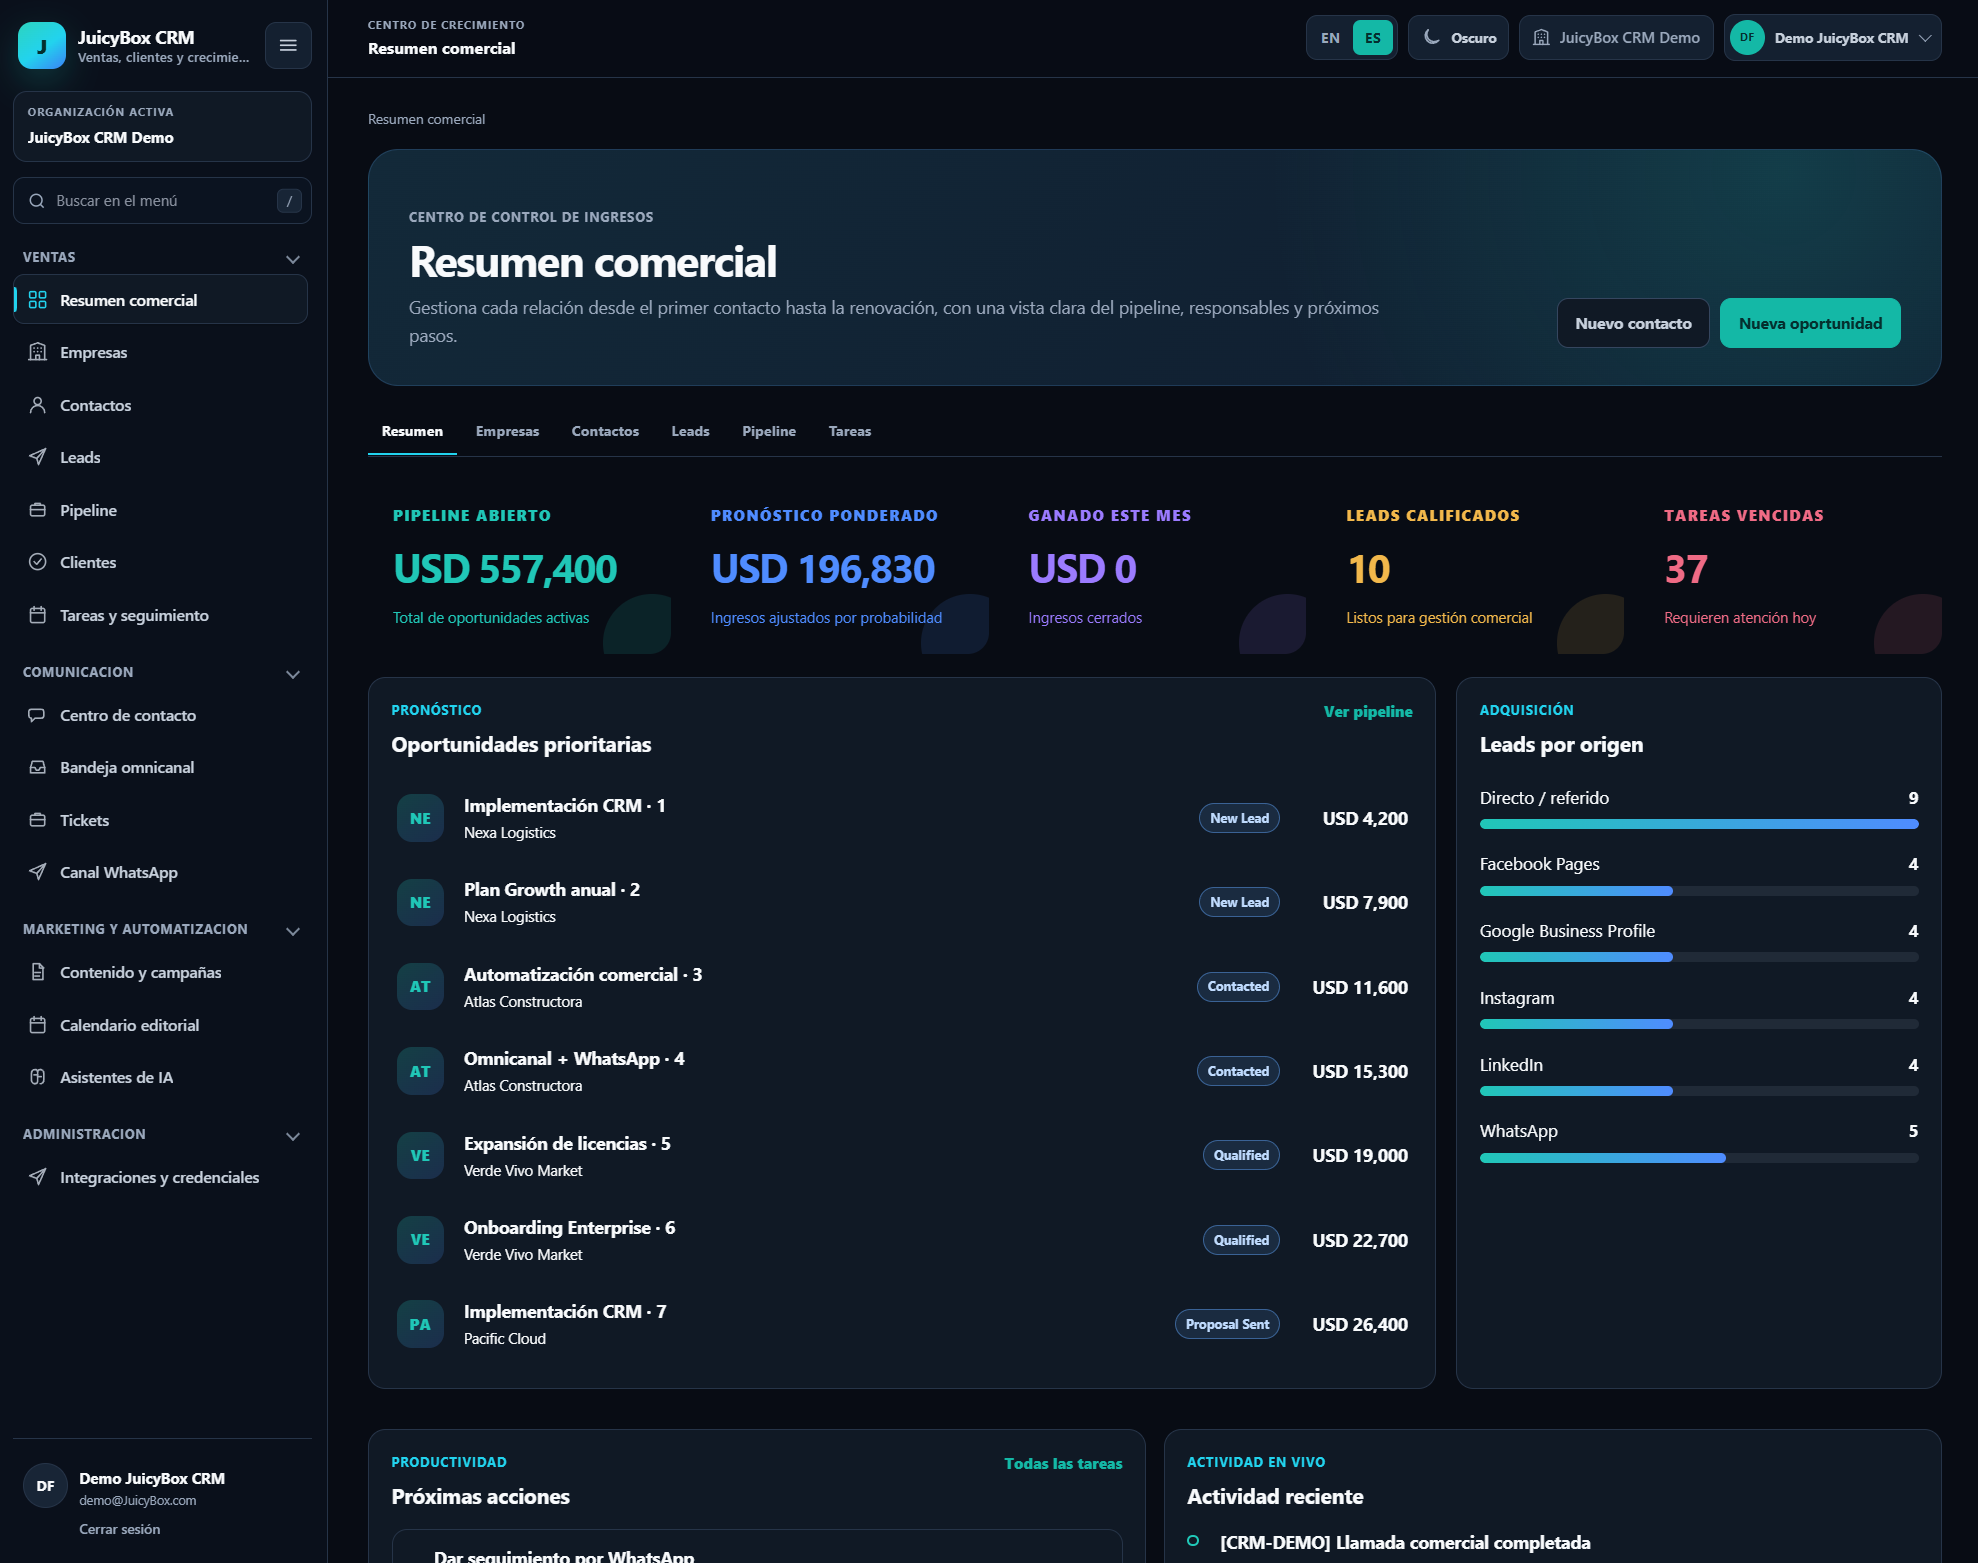Click the Proposal Sent status badge

point(1227,1324)
